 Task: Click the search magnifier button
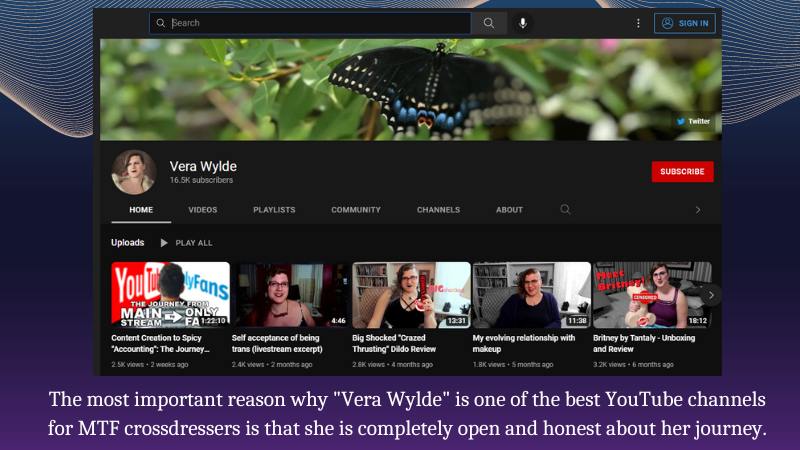pyautogui.click(x=488, y=23)
